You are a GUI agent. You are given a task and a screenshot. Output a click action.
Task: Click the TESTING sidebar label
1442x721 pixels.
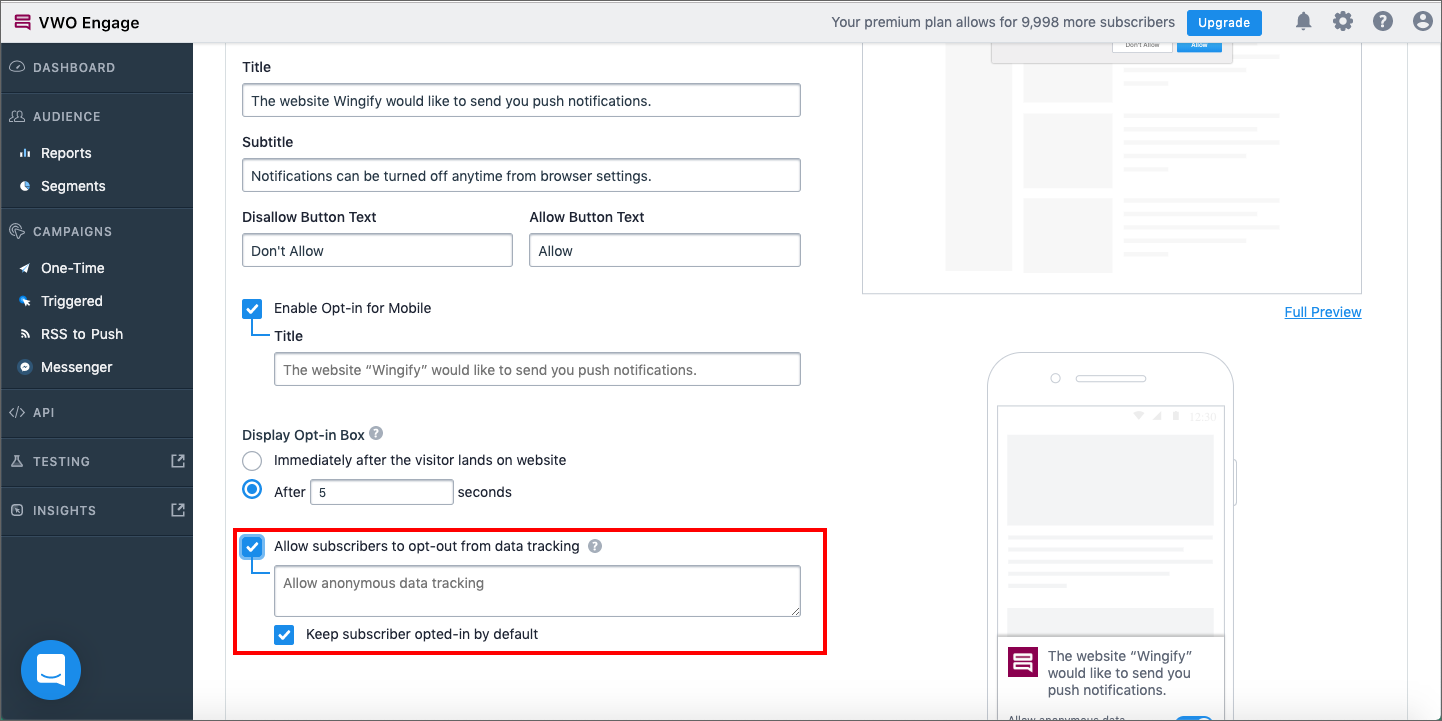61,462
